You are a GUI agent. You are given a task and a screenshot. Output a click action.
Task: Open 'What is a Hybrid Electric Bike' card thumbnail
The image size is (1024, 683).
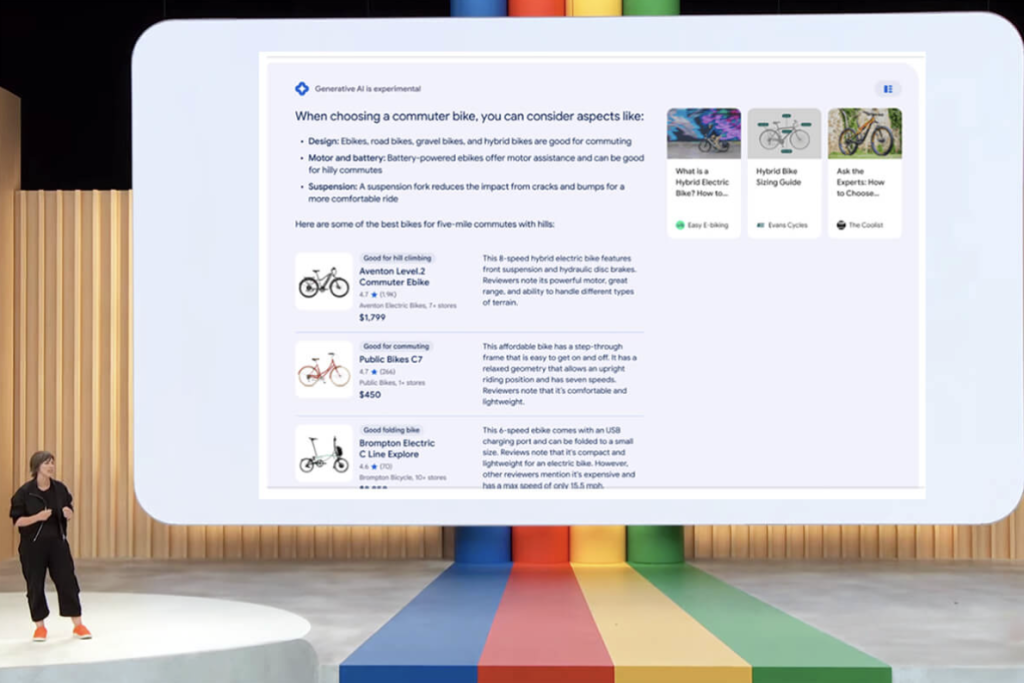(703, 133)
